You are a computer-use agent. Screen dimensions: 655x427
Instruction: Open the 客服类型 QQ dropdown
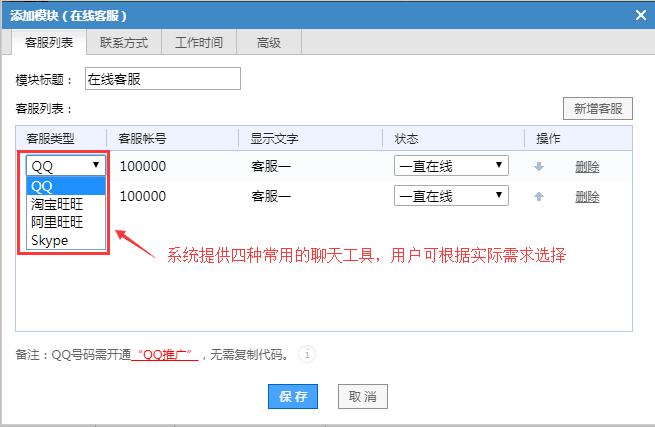pyautogui.click(x=66, y=165)
